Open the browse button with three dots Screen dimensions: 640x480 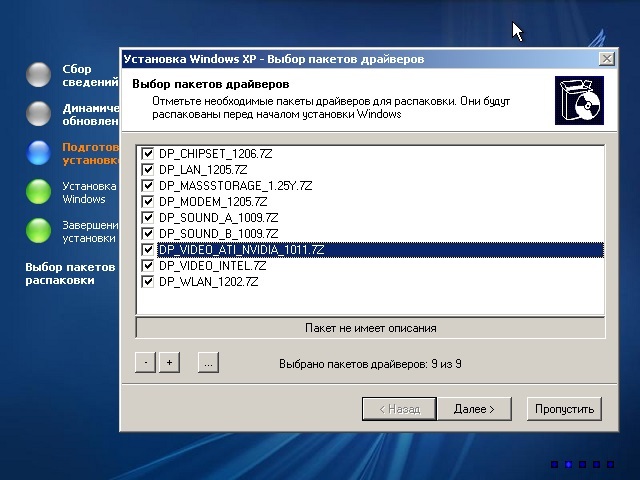(208, 362)
